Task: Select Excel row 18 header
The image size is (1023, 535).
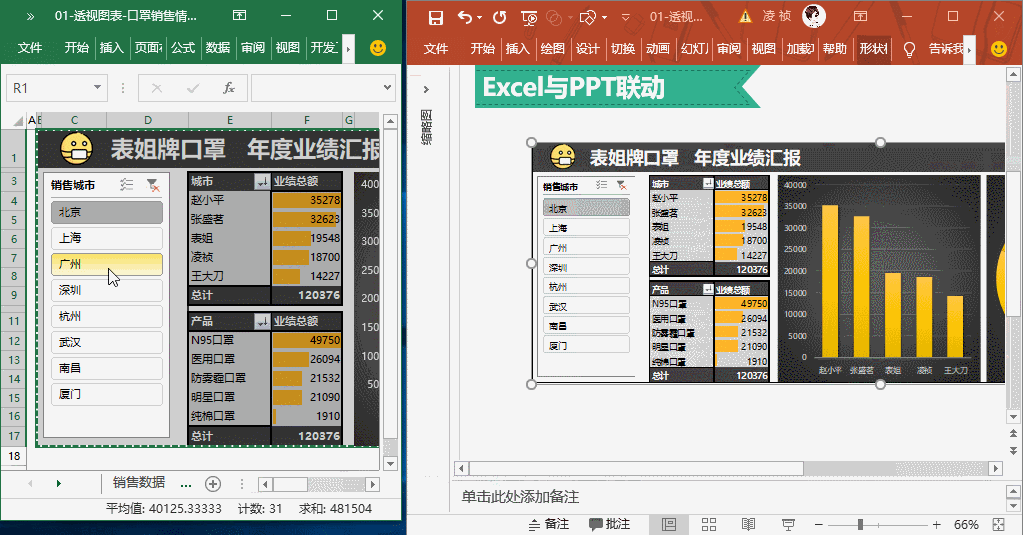Action: tap(14, 456)
